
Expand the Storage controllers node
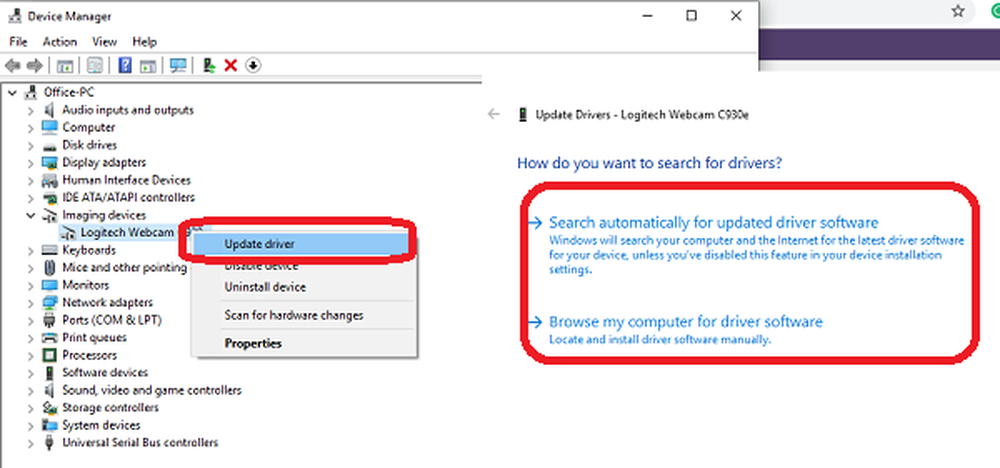click(31, 408)
